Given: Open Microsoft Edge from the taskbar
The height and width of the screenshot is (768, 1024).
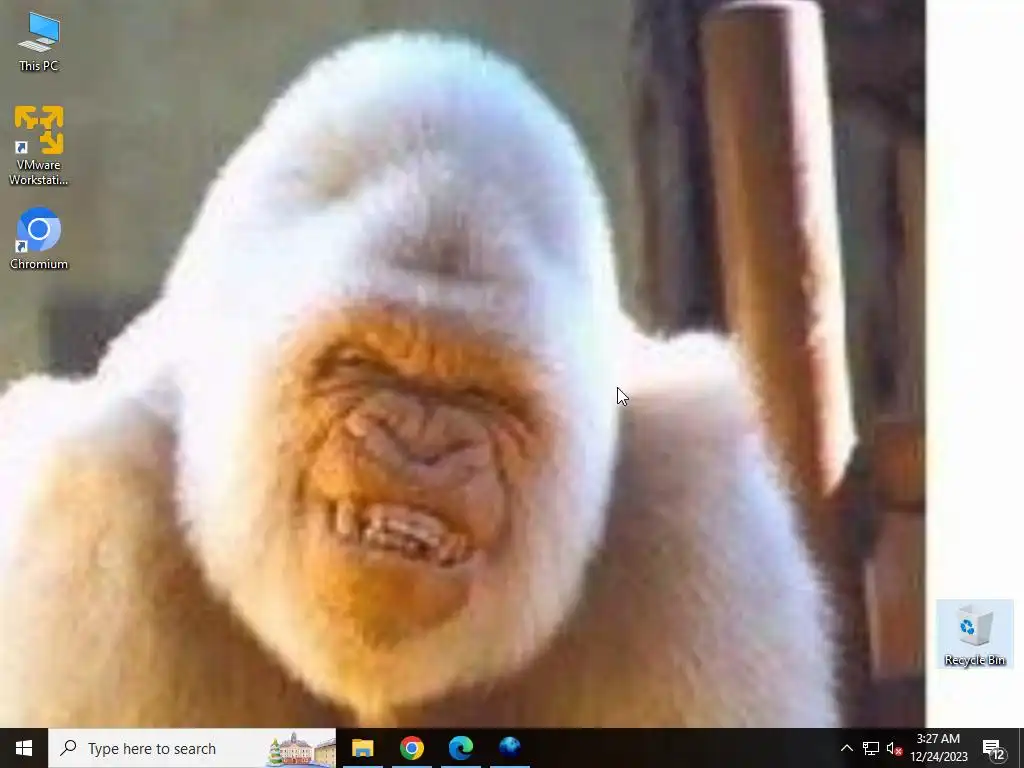Looking at the screenshot, I should point(460,748).
